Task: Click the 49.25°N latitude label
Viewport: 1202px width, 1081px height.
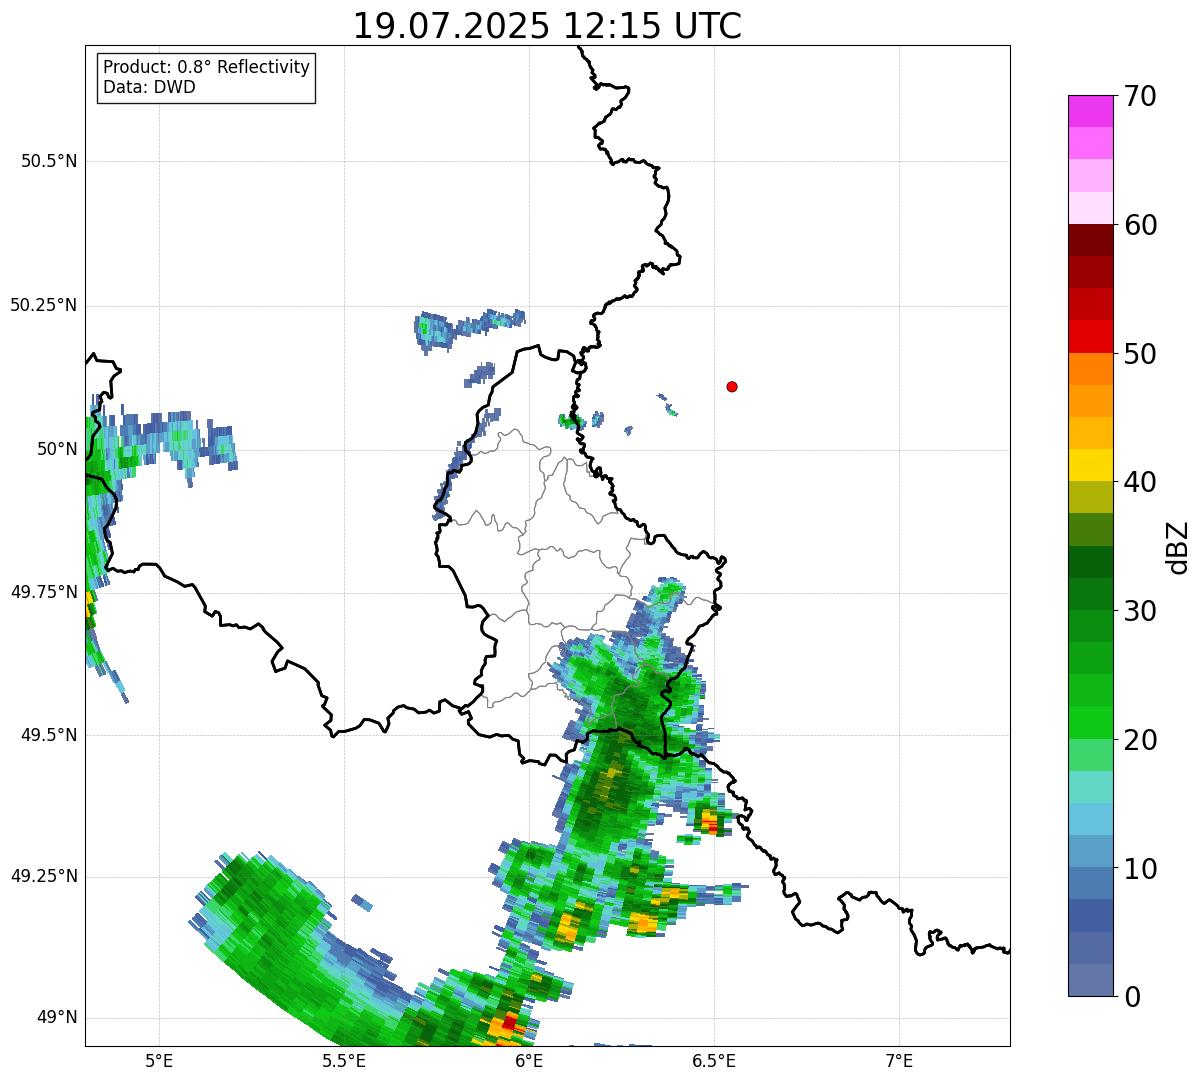Action: pos(43,876)
